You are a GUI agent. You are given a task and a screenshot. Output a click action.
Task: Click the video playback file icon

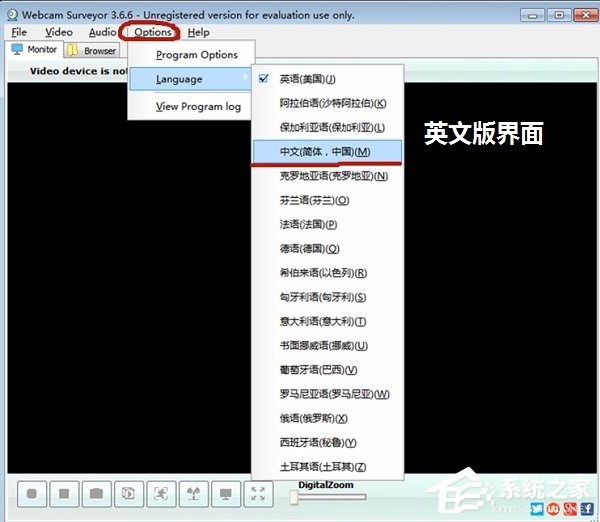(129, 494)
